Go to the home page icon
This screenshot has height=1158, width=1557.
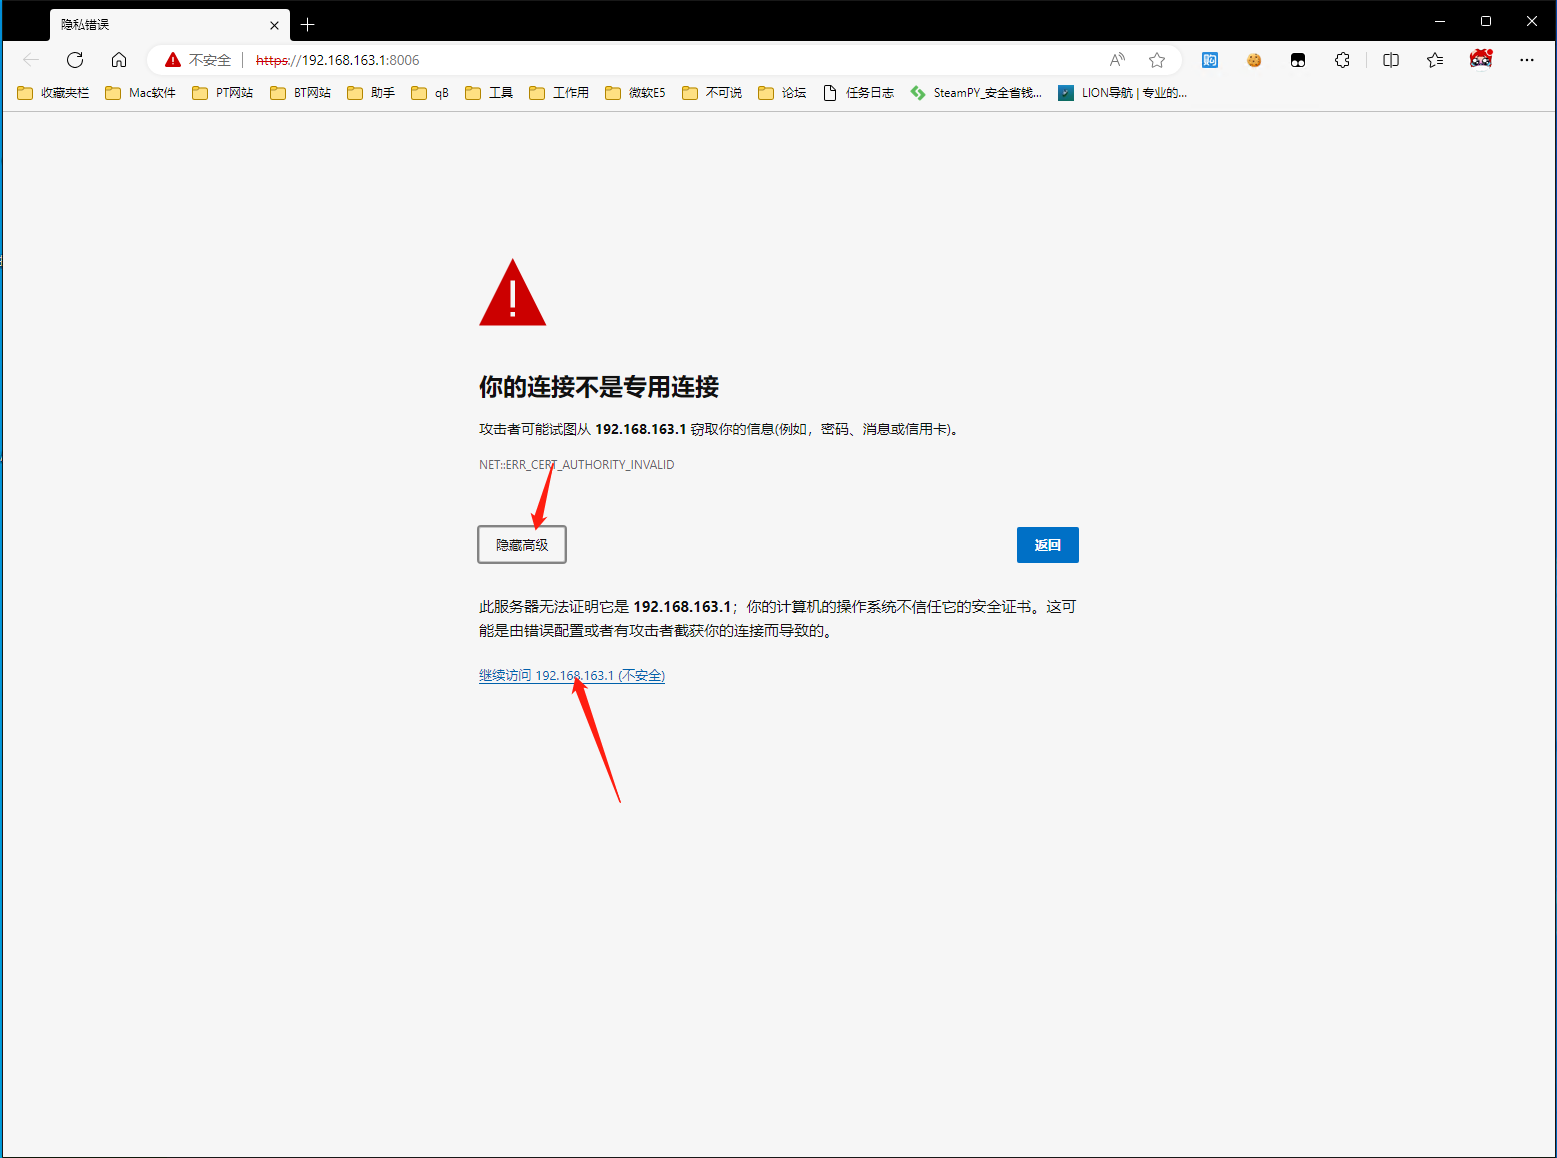click(119, 60)
